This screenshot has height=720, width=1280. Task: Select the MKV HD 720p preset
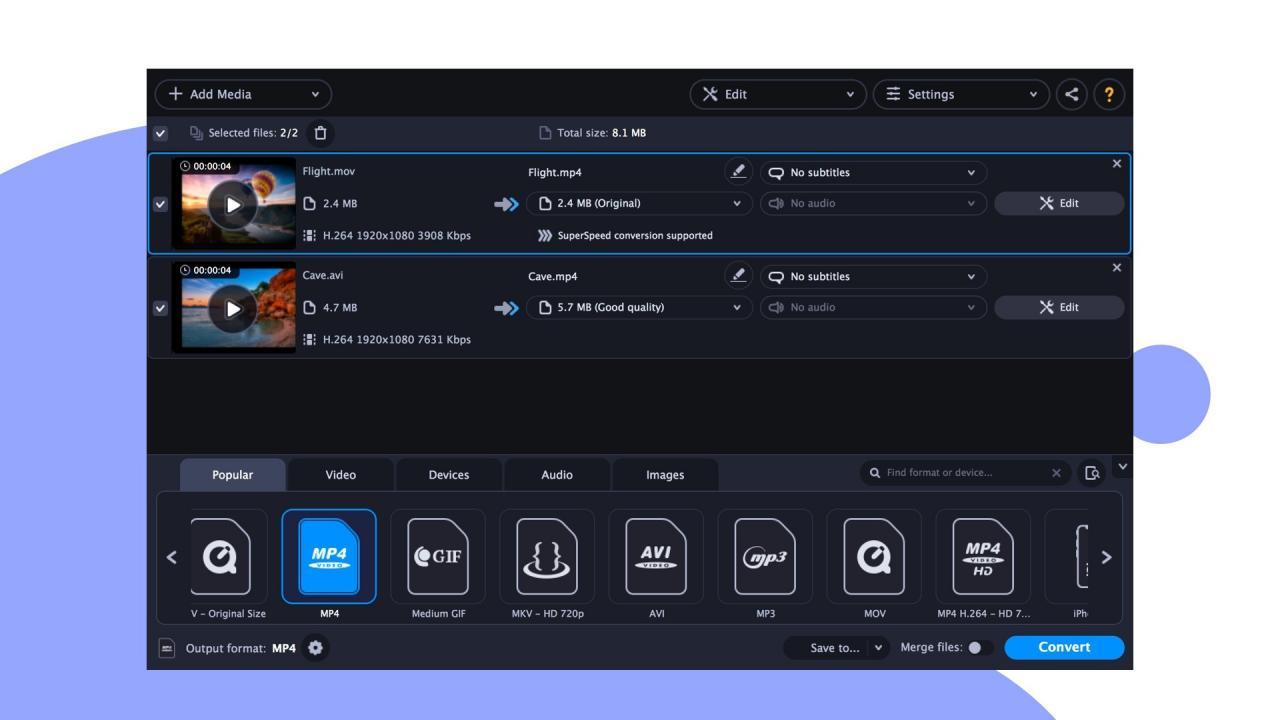(x=548, y=557)
